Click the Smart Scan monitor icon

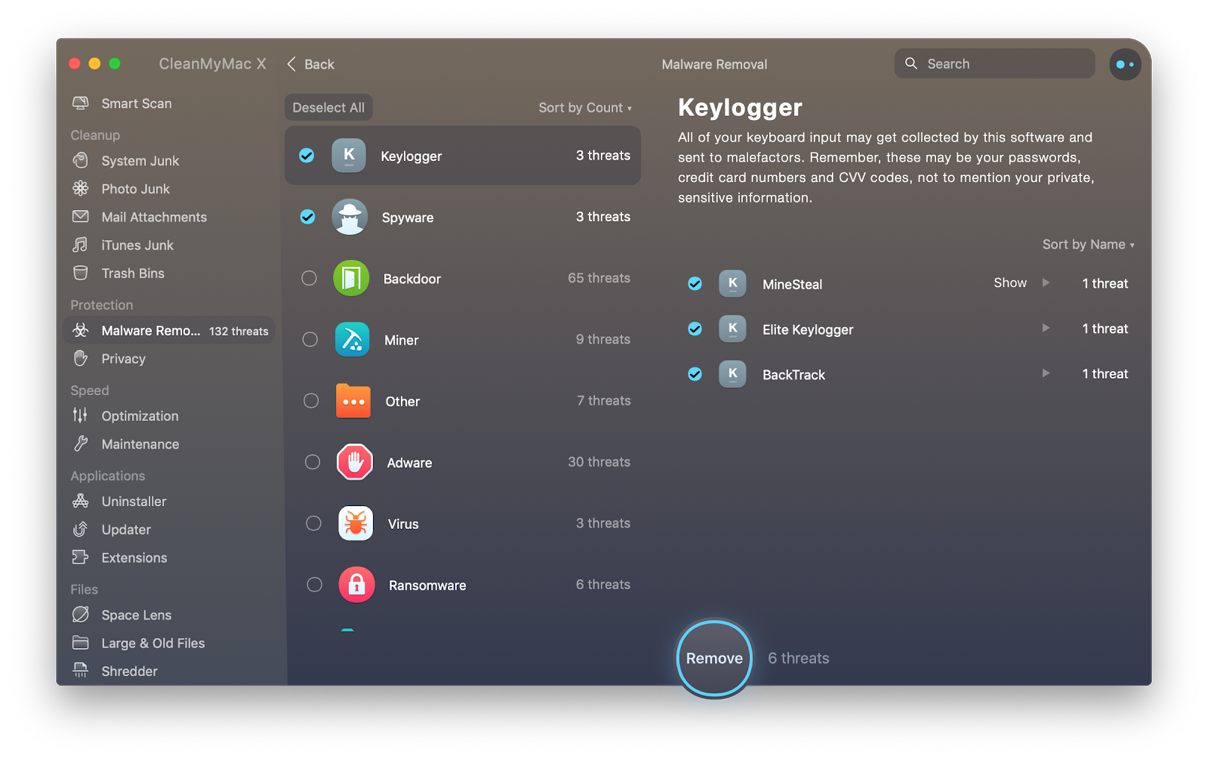[81, 103]
